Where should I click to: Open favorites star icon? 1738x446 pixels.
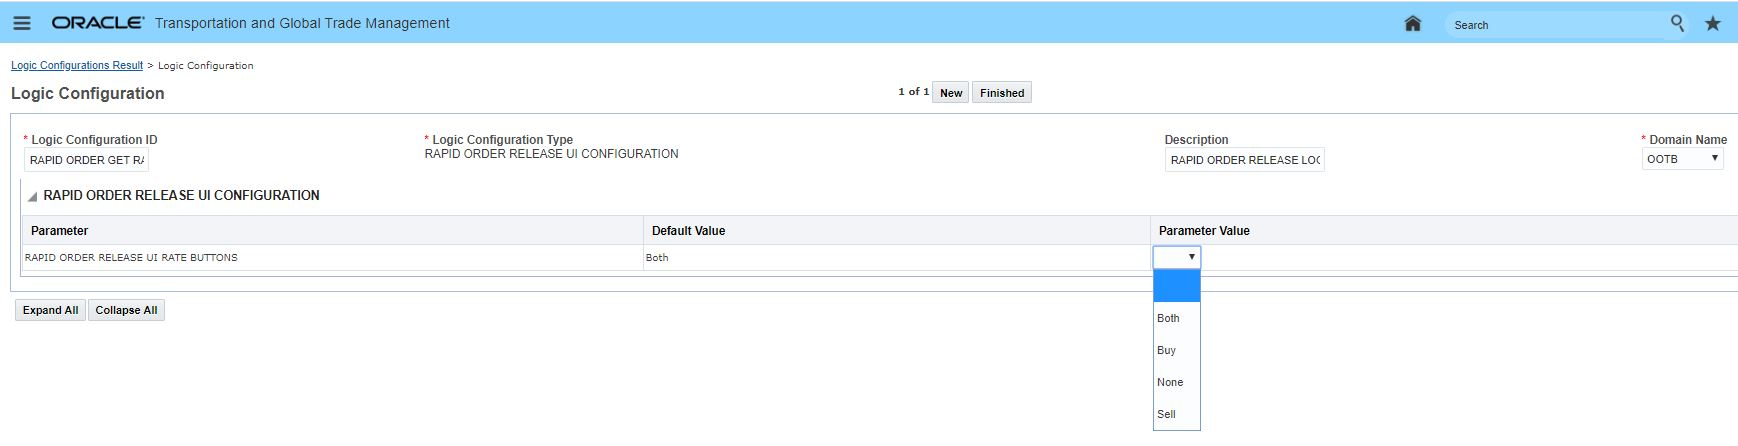pyautogui.click(x=1713, y=24)
